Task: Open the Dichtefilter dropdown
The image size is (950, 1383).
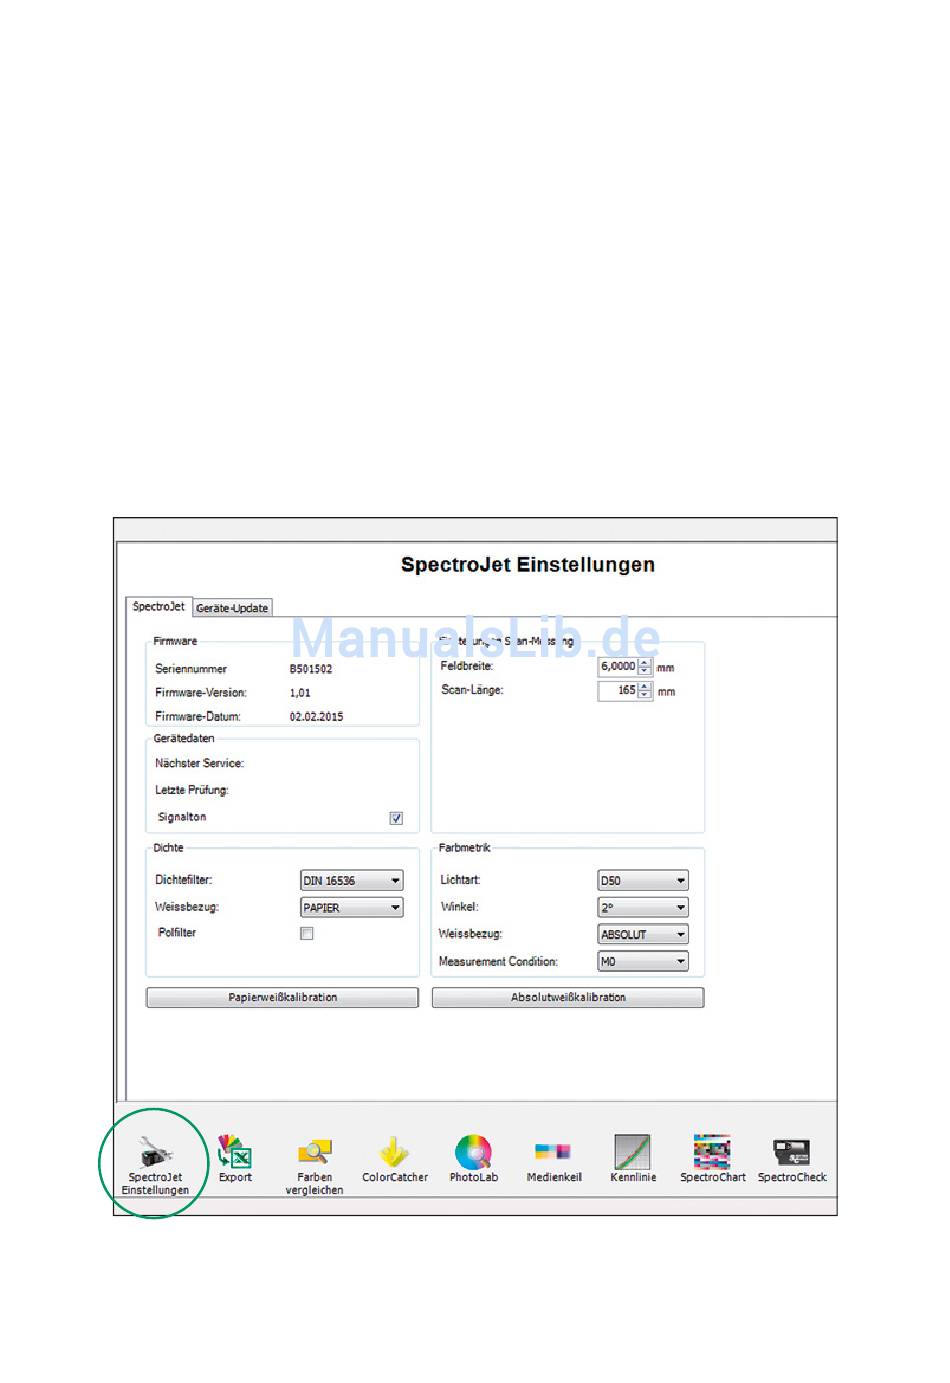Action: [352, 881]
